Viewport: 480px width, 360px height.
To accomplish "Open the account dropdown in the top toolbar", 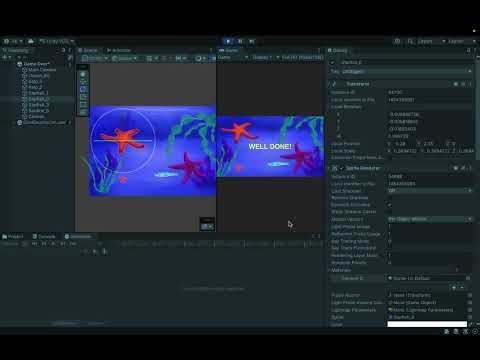I will [13, 41].
